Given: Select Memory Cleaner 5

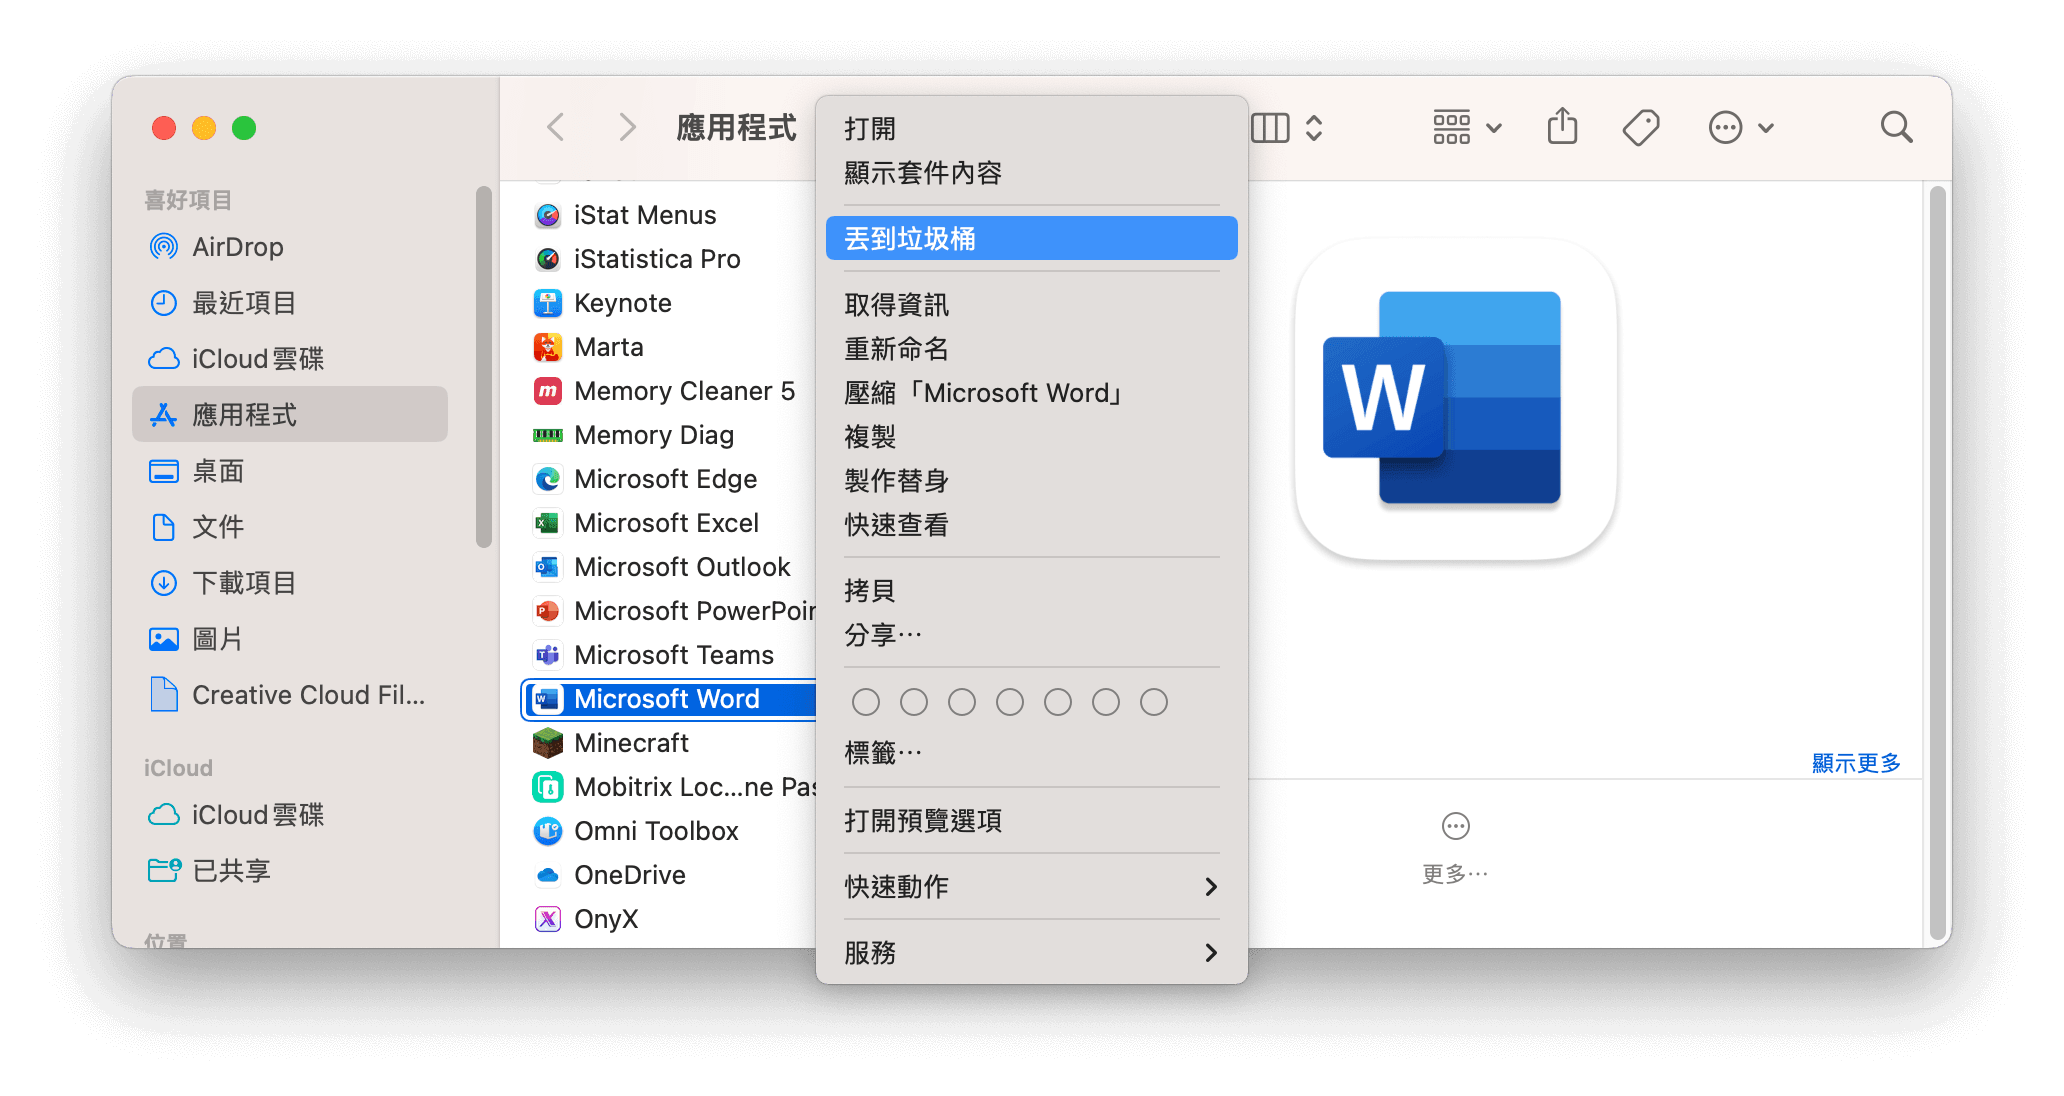Looking at the screenshot, I should (670, 391).
